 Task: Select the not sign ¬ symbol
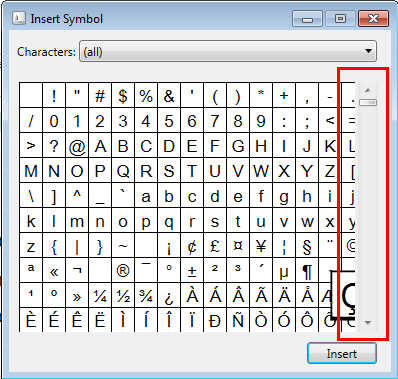click(77, 271)
